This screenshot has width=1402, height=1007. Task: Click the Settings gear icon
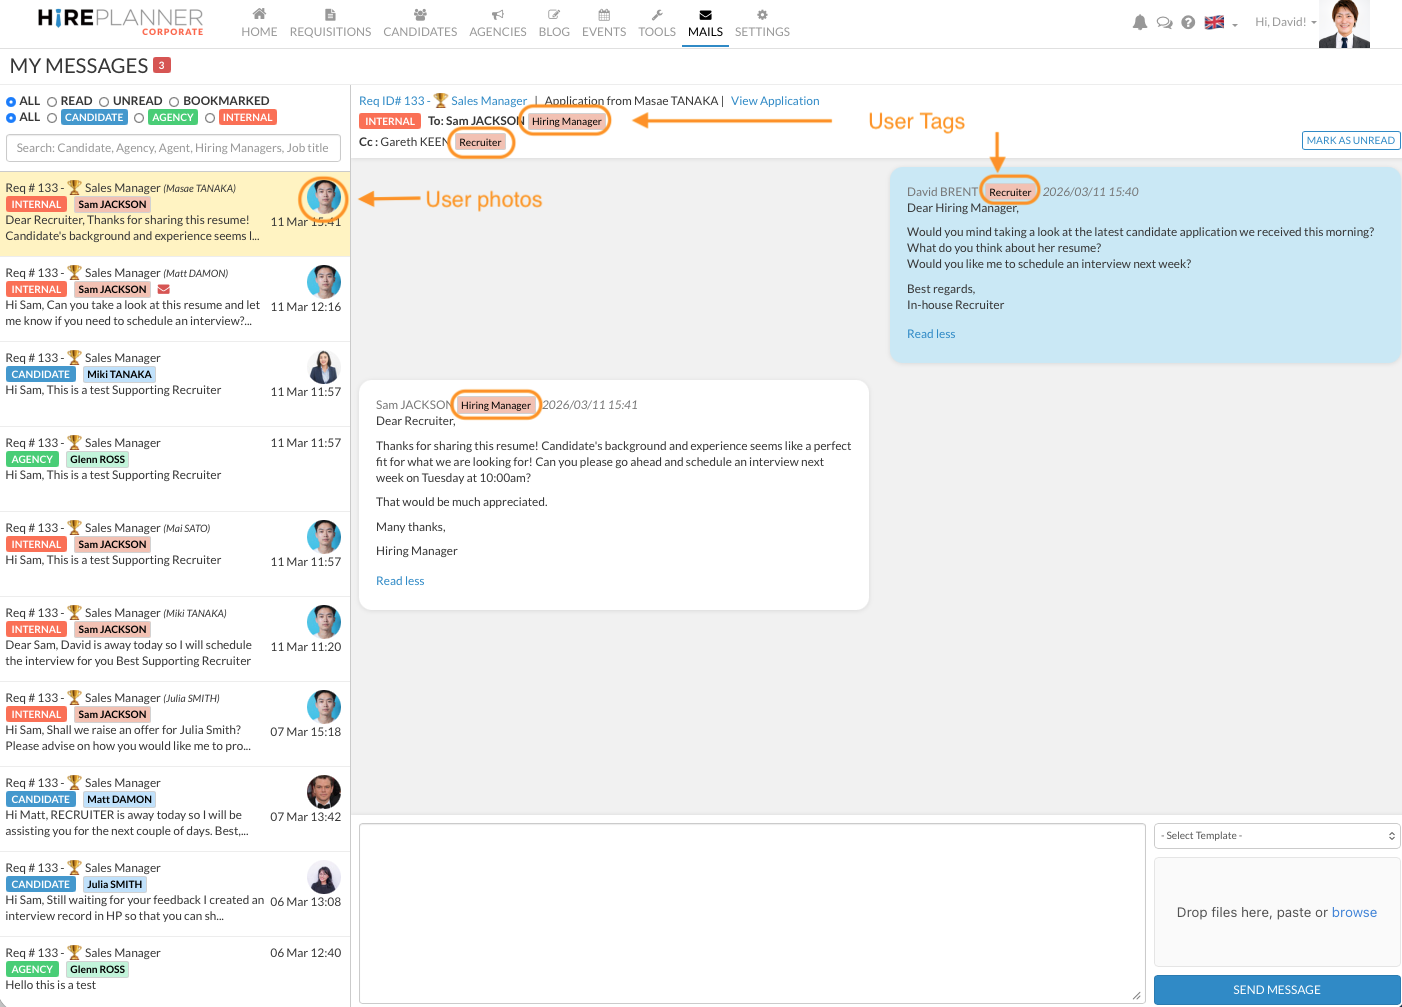tap(762, 15)
